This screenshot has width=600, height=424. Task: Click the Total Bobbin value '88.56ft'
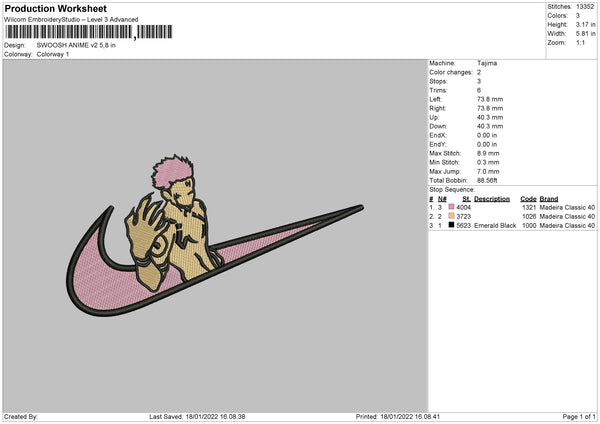(x=487, y=180)
